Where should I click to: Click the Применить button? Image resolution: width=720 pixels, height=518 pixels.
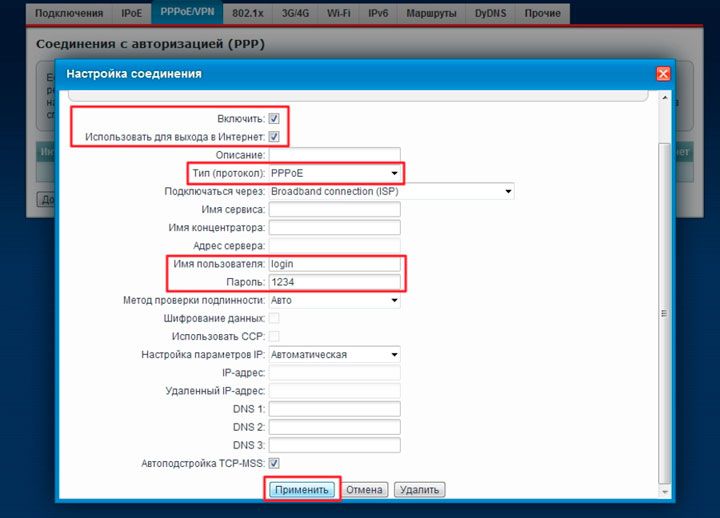click(302, 490)
